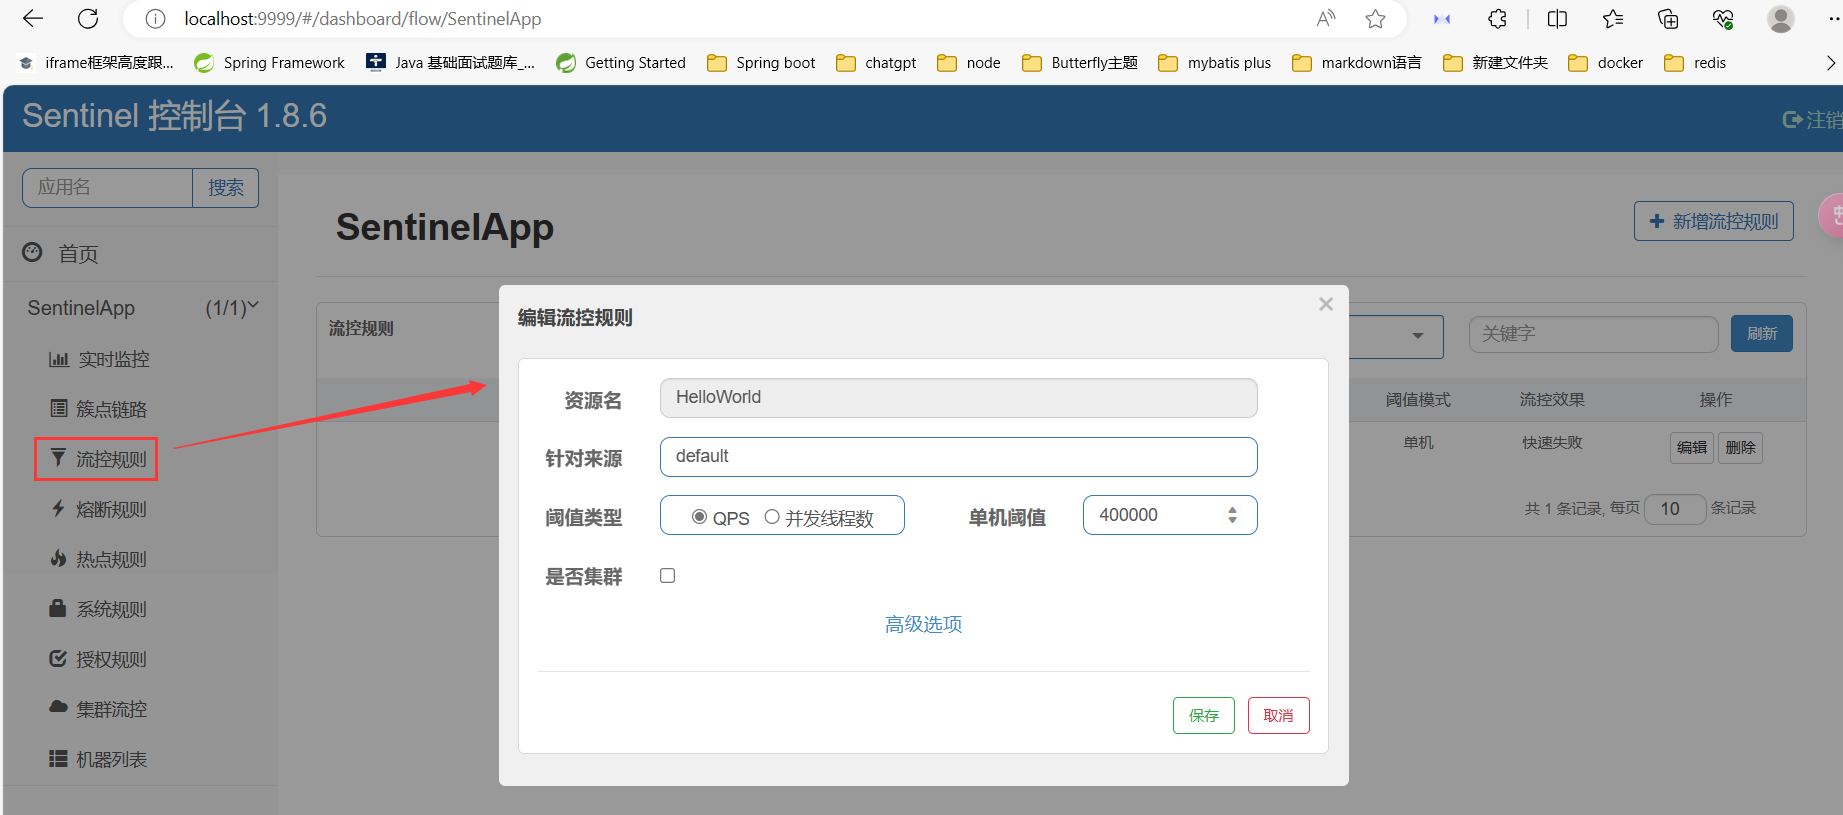Click the browser refresh icon
Viewport: 1843px width, 815px height.
(x=88, y=19)
